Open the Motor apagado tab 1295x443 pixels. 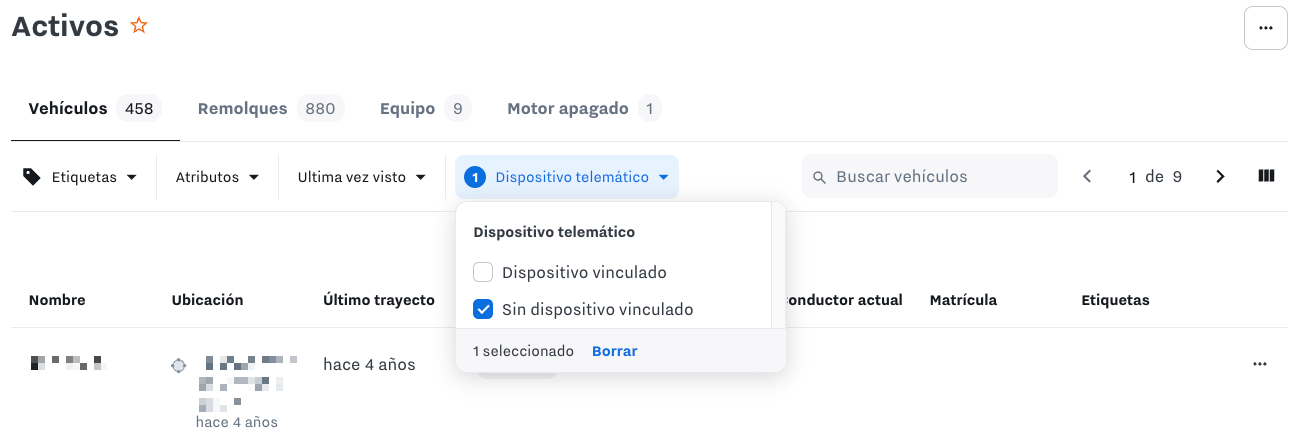(583, 108)
